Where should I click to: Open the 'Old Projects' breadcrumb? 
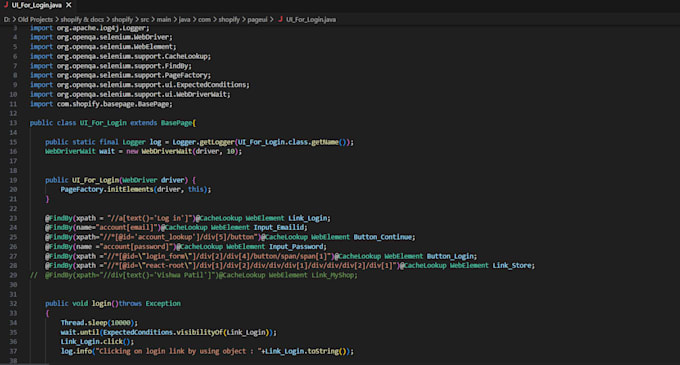(35, 20)
